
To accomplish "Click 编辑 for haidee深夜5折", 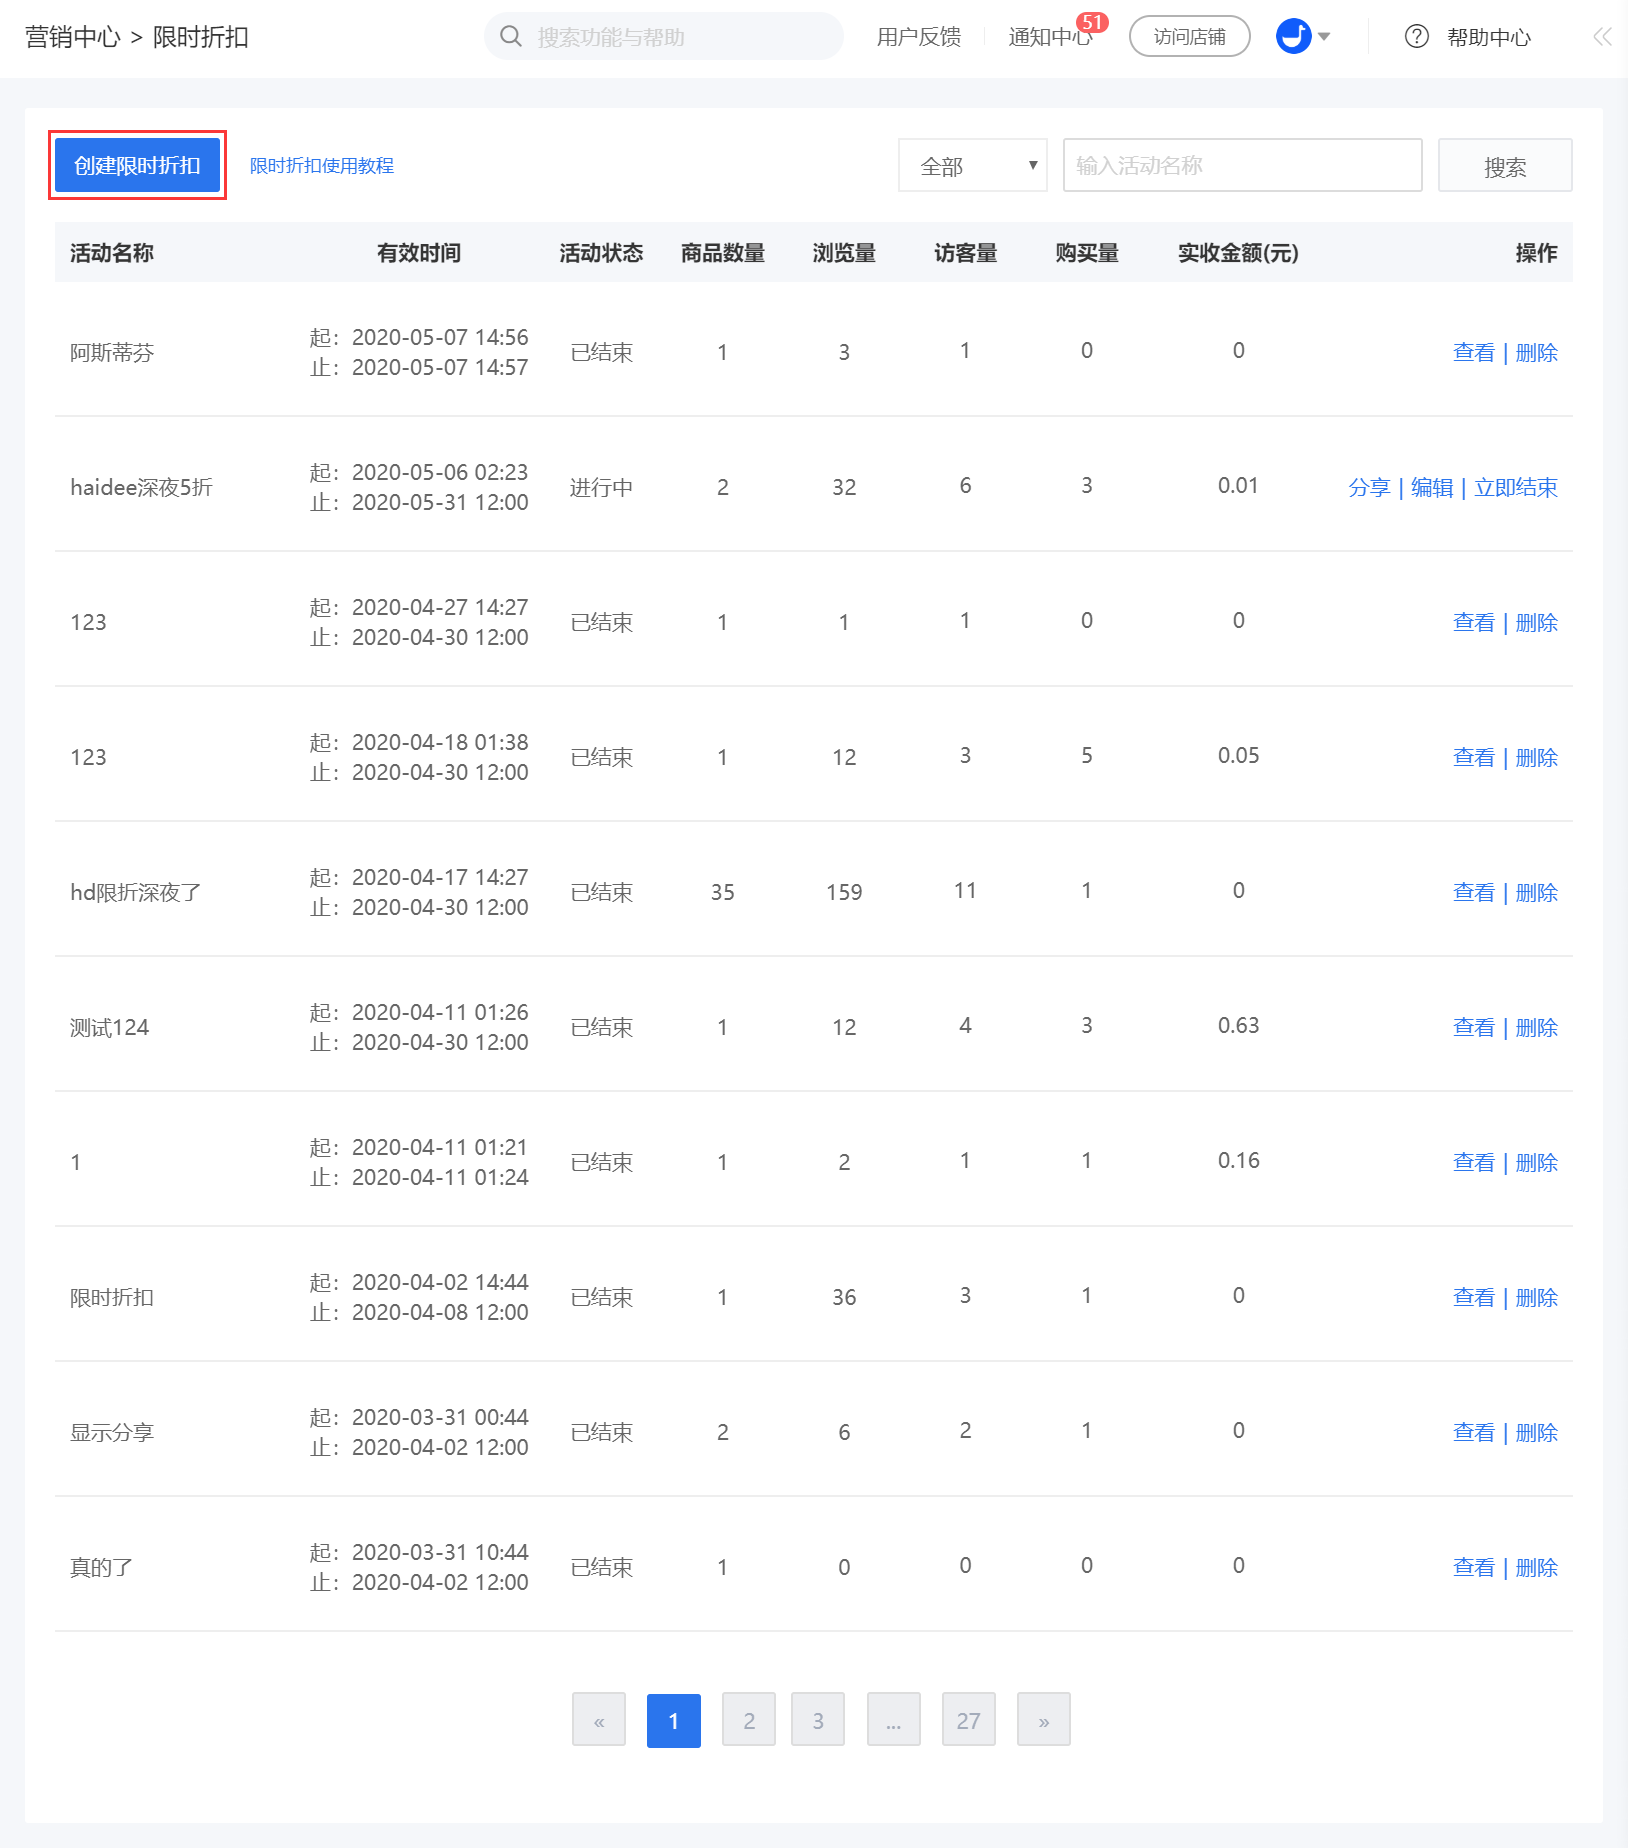I will [x=1432, y=487].
